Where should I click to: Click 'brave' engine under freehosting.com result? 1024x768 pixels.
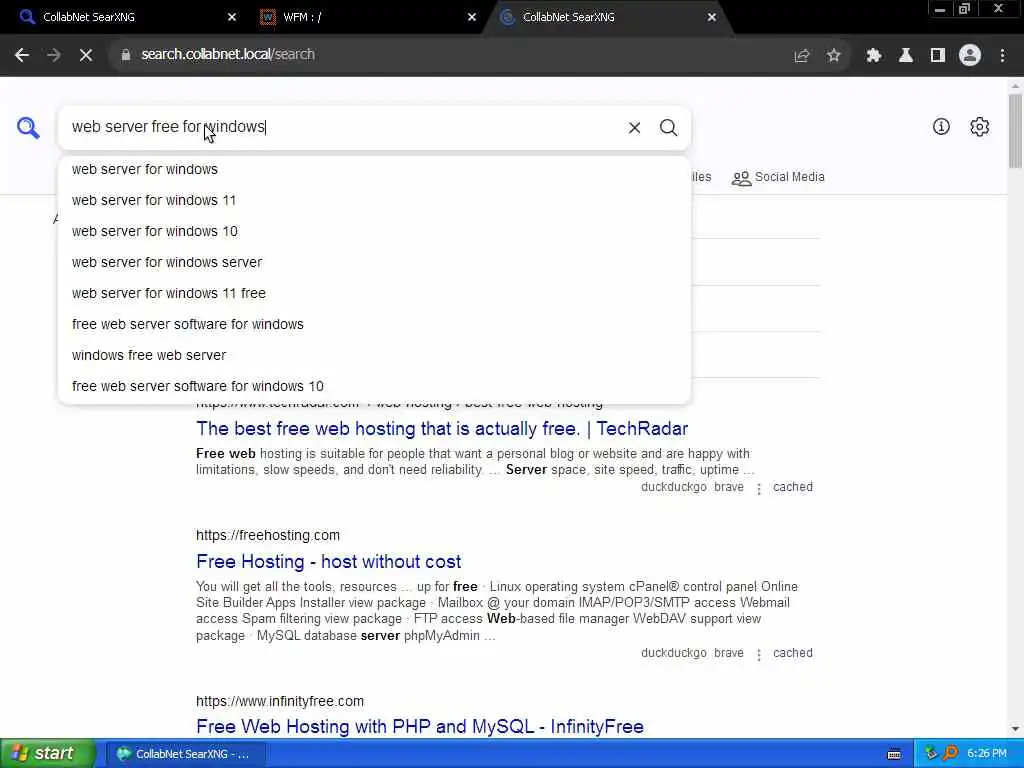click(729, 653)
